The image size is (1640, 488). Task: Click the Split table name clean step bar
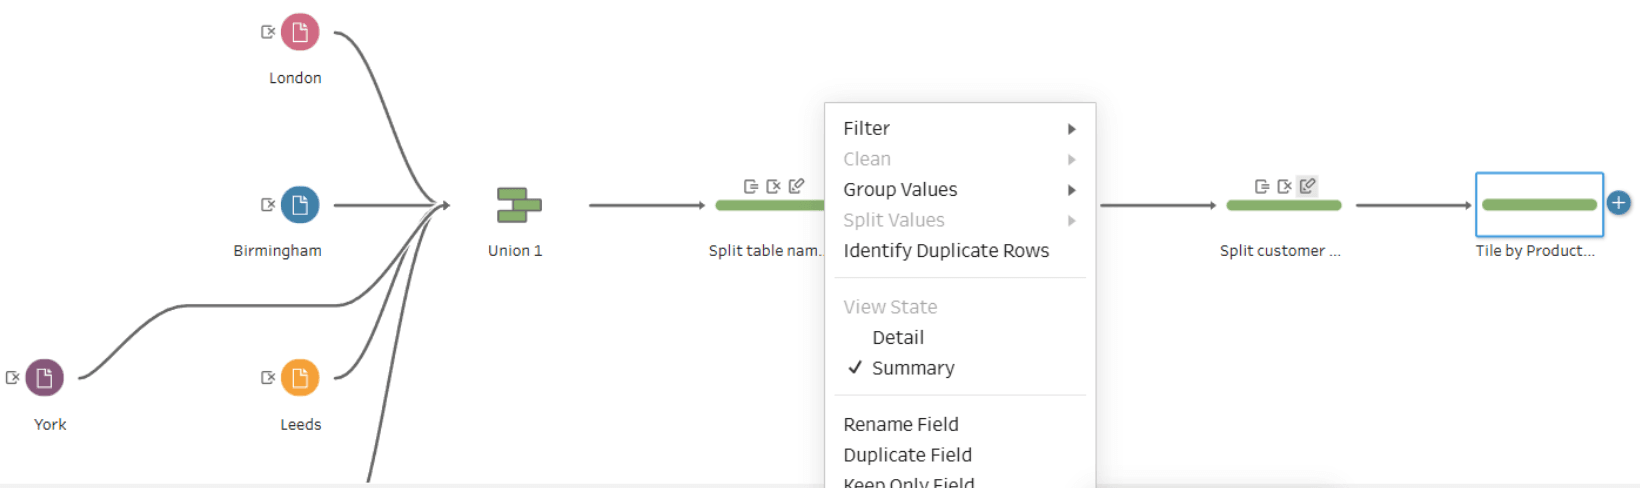click(x=769, y=205)
